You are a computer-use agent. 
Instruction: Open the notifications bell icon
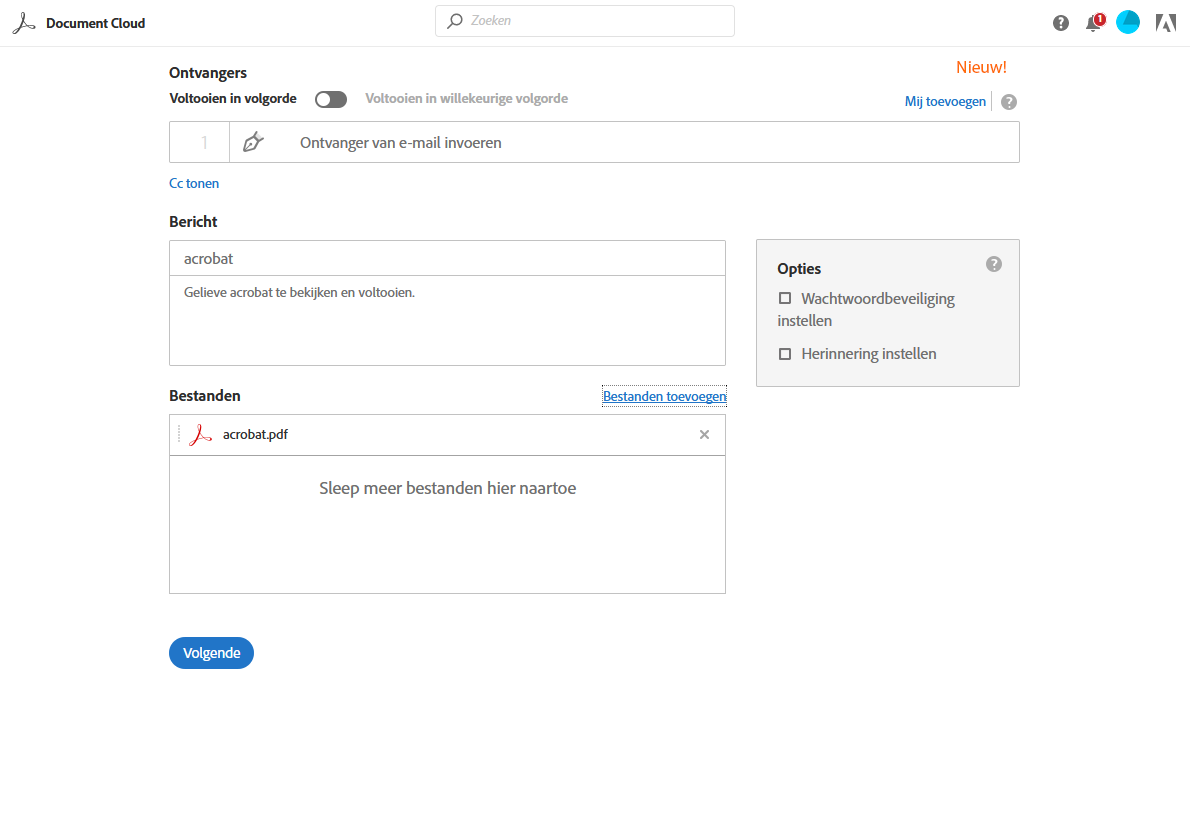coord(1093,23)
